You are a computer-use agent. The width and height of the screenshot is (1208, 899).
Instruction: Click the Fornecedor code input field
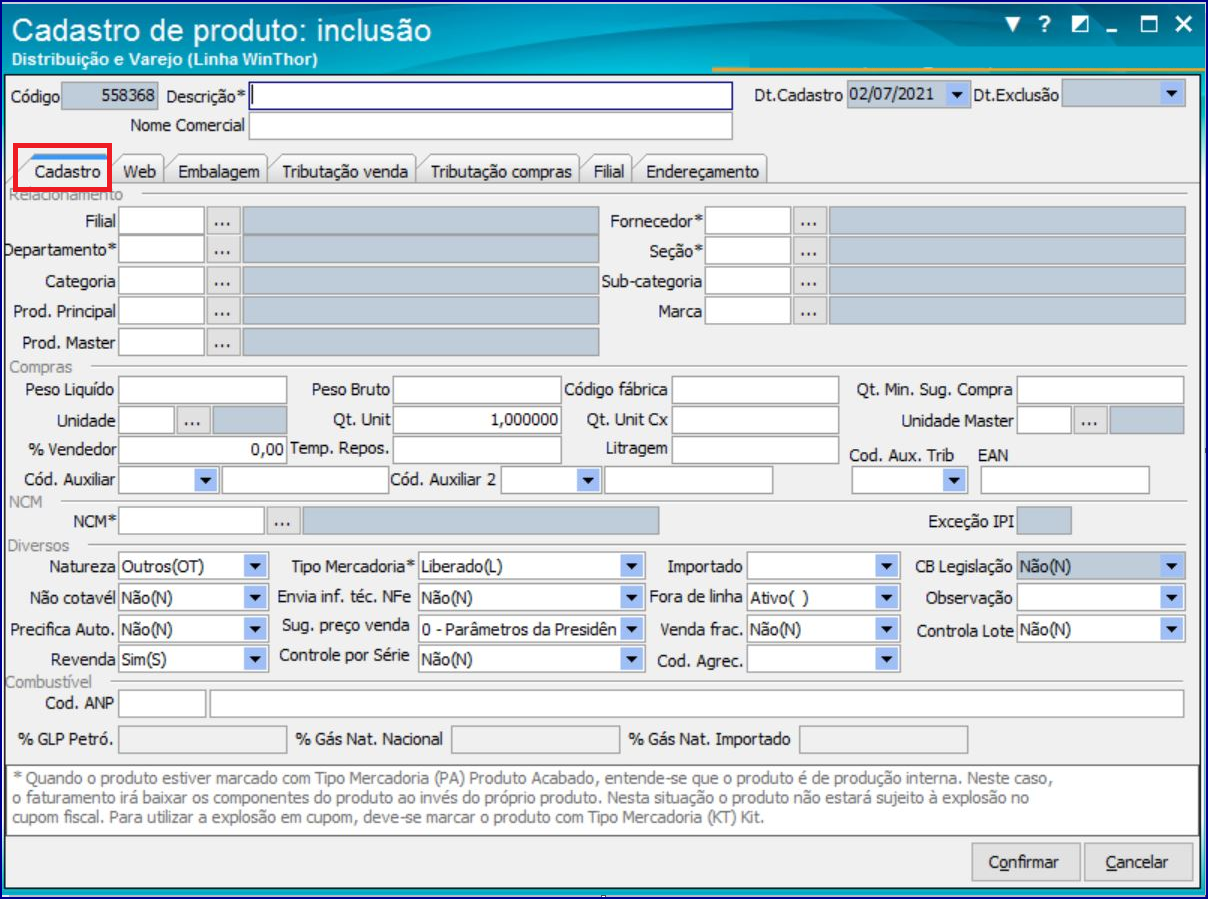[748, 221]
